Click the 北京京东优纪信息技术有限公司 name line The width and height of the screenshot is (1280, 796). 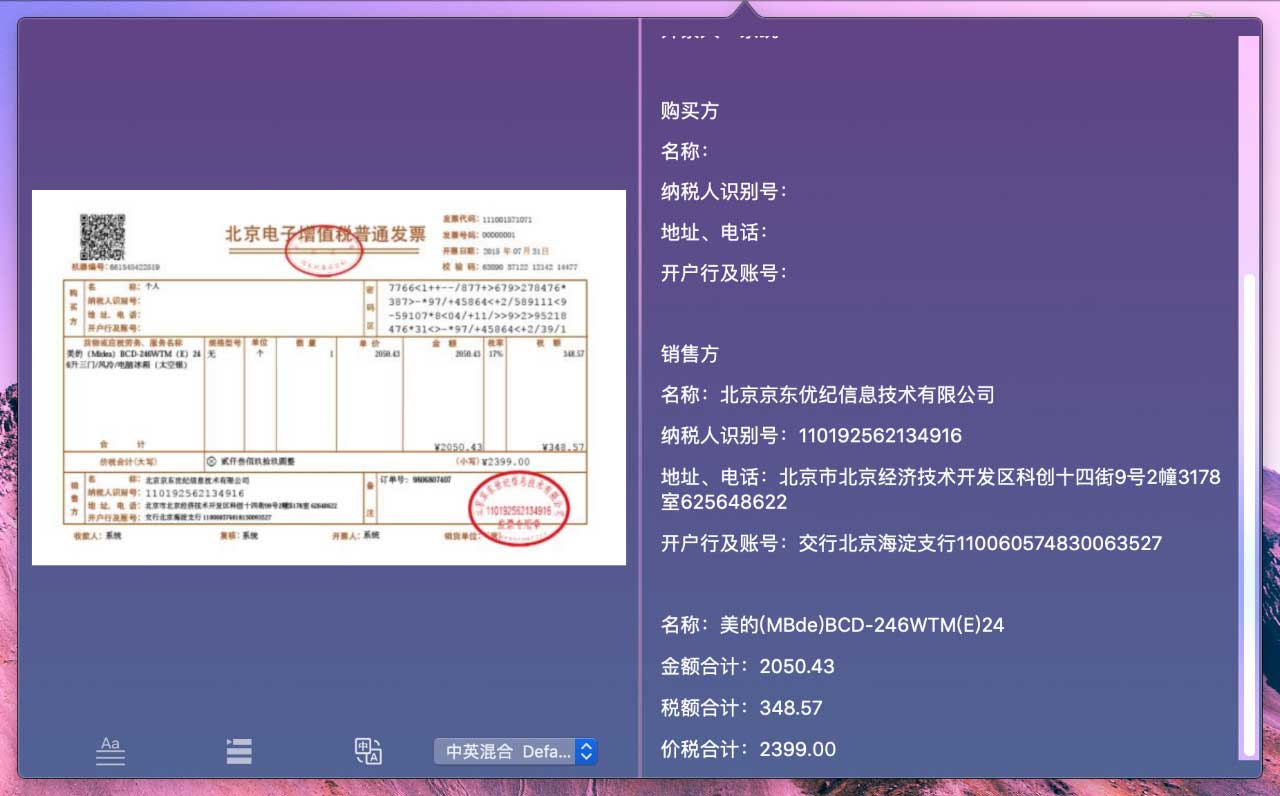[x=828, y=395]
